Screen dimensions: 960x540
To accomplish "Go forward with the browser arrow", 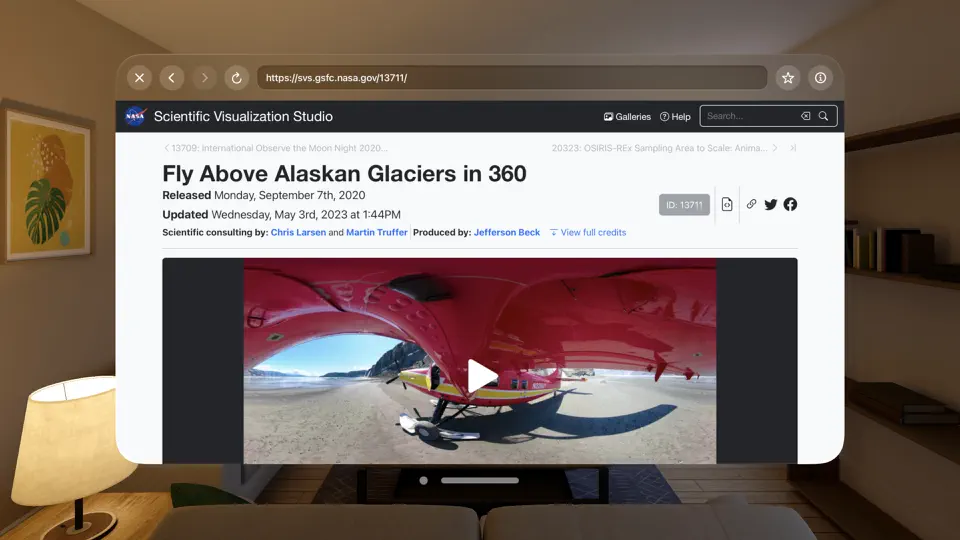I will [x=204, y=78].
